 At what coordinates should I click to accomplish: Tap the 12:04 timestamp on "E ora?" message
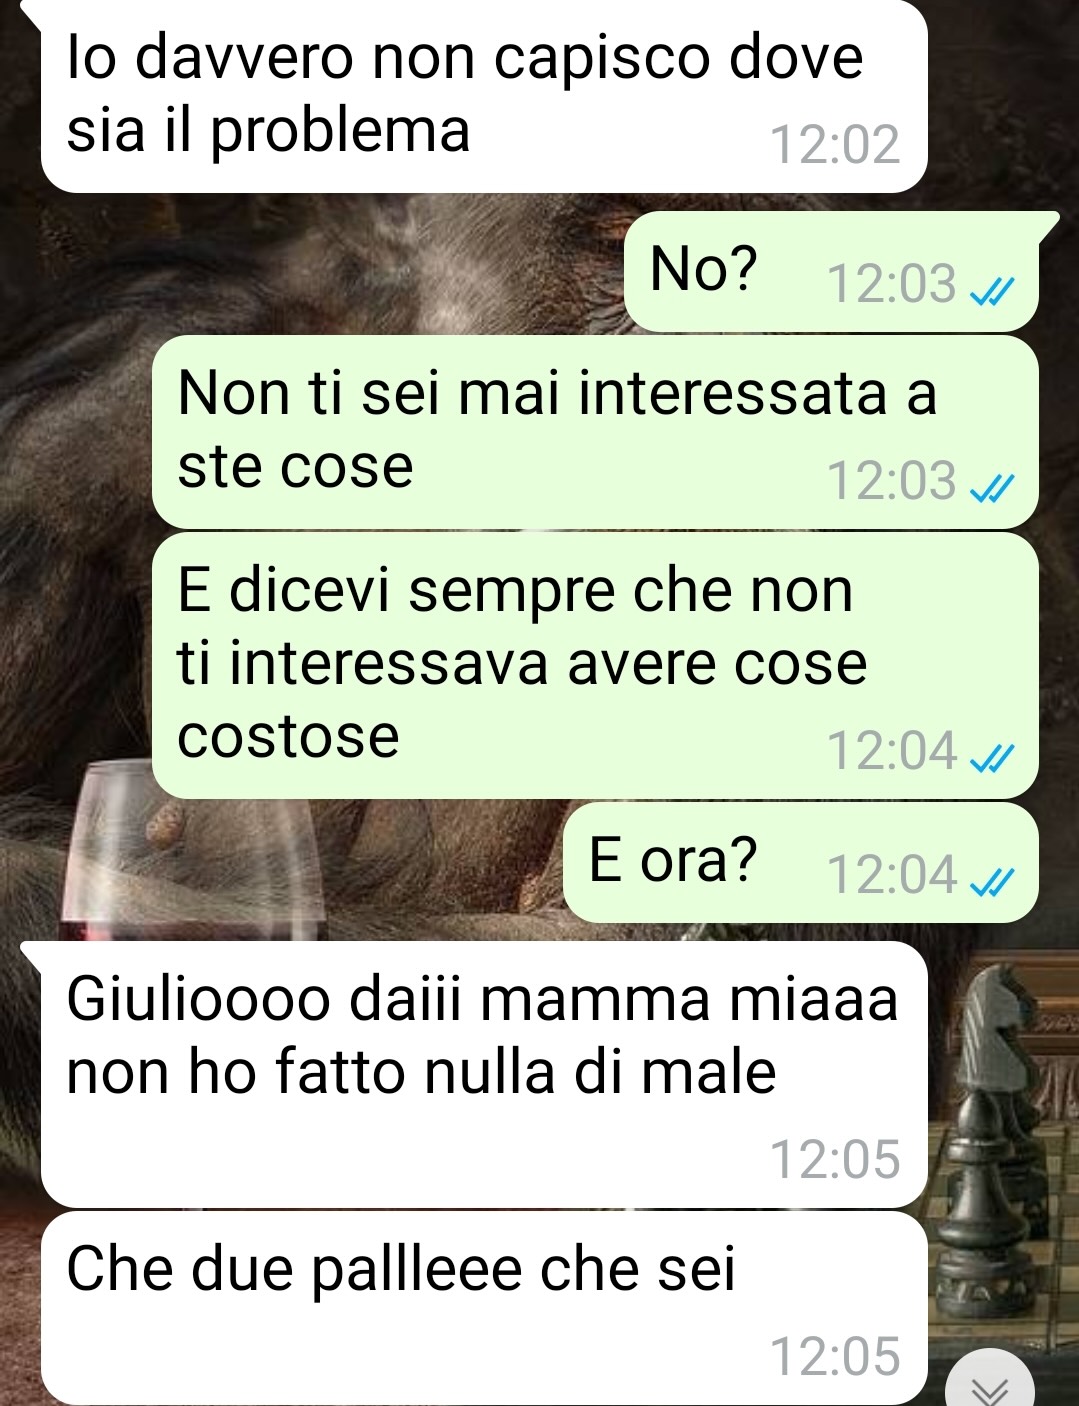pos(892,874)
